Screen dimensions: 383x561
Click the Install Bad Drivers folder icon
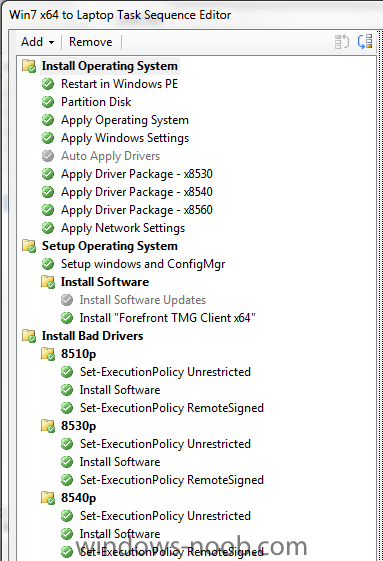pos(29,336)
